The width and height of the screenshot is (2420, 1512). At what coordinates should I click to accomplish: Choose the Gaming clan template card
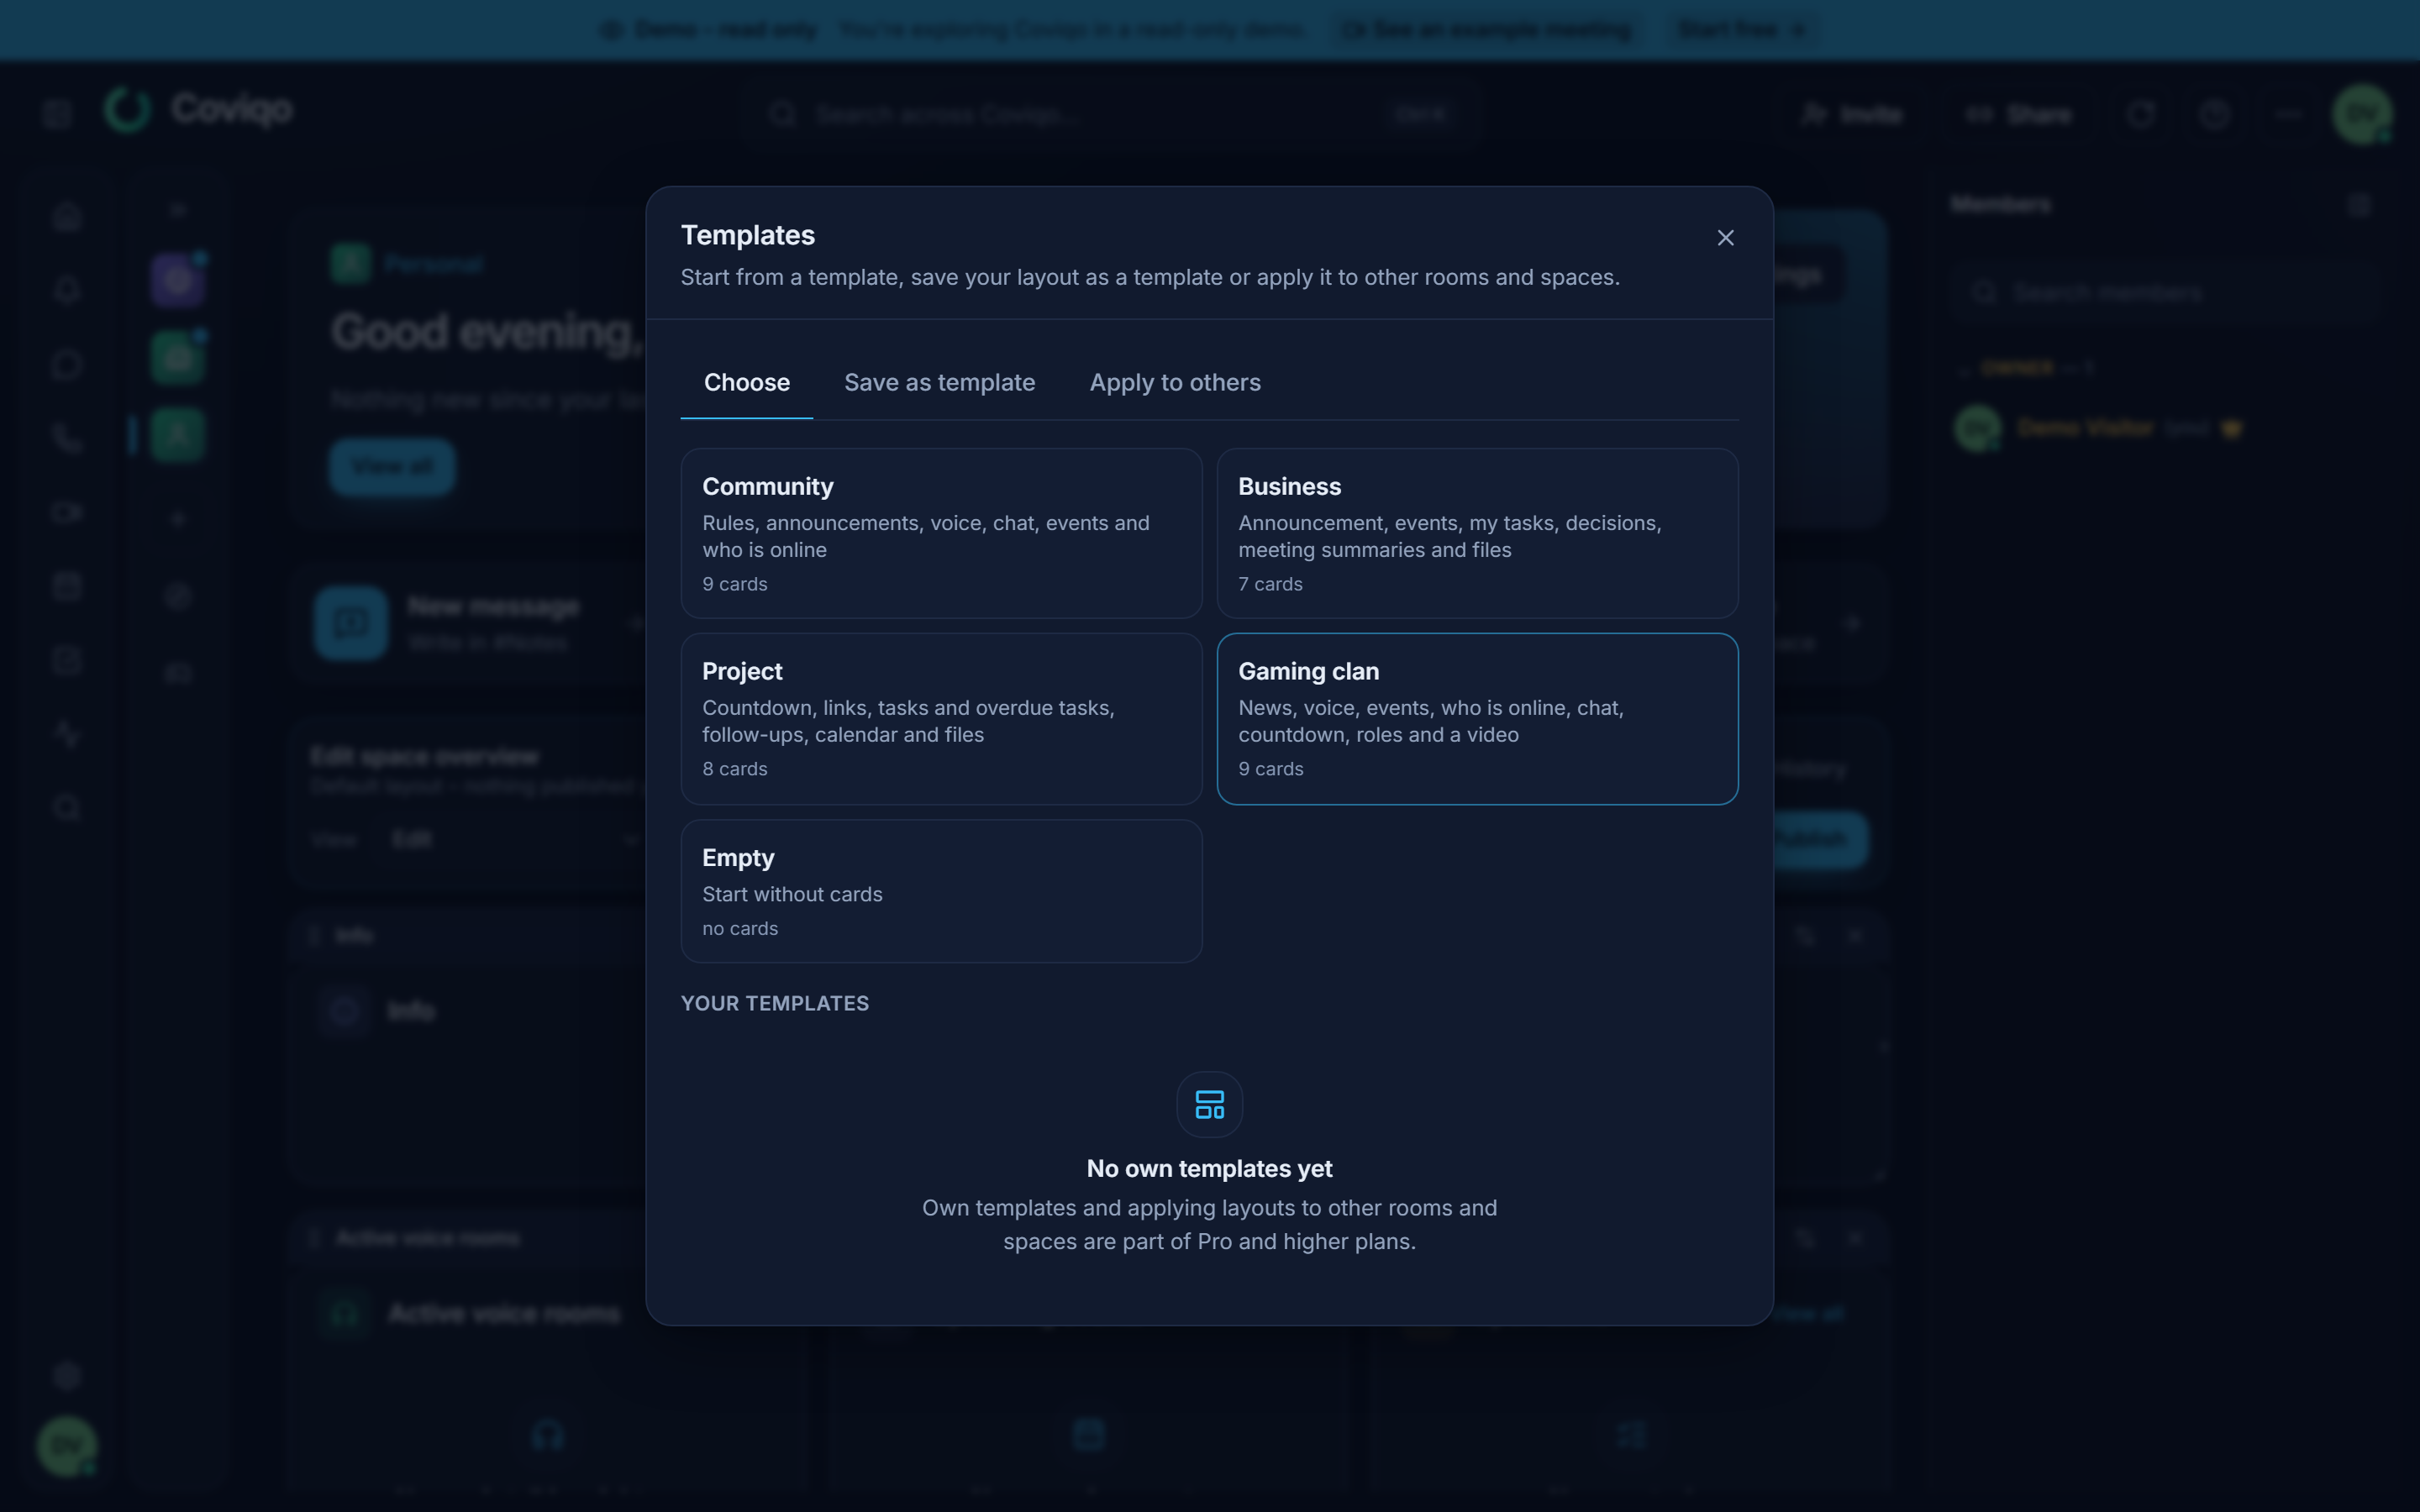(x=1477, y=719)
